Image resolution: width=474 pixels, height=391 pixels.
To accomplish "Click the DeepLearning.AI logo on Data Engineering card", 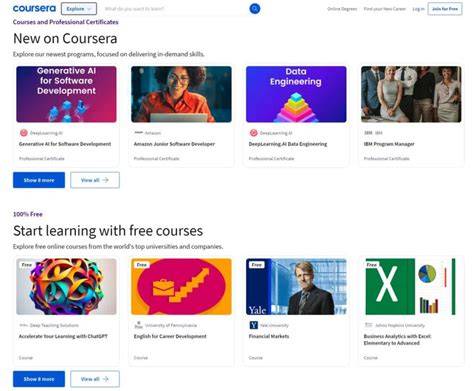I will [254, 133].
